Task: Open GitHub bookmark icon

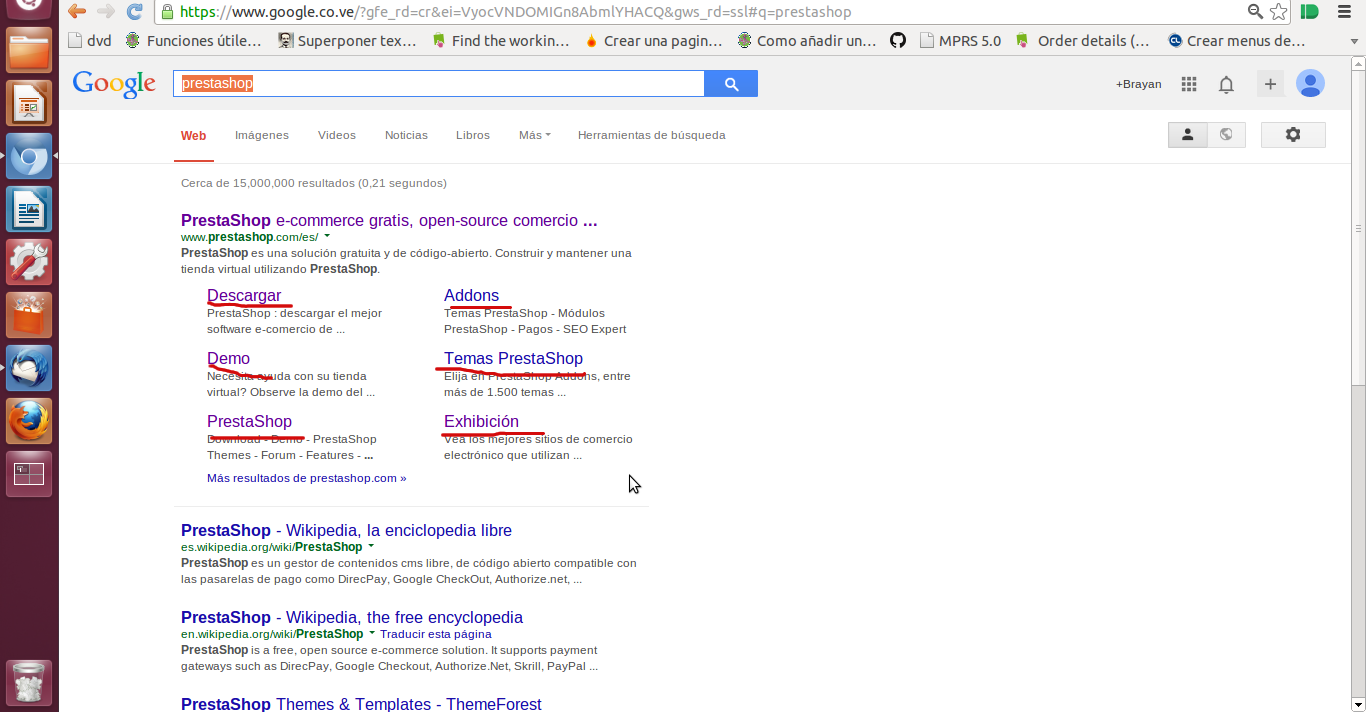Action: pyautogui.click(x=898, y=41)
